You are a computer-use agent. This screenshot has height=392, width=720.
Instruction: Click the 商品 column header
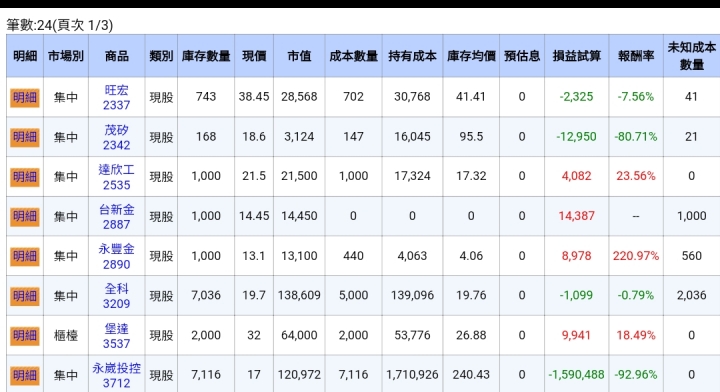pyautogui.click(x=117, y=56)
